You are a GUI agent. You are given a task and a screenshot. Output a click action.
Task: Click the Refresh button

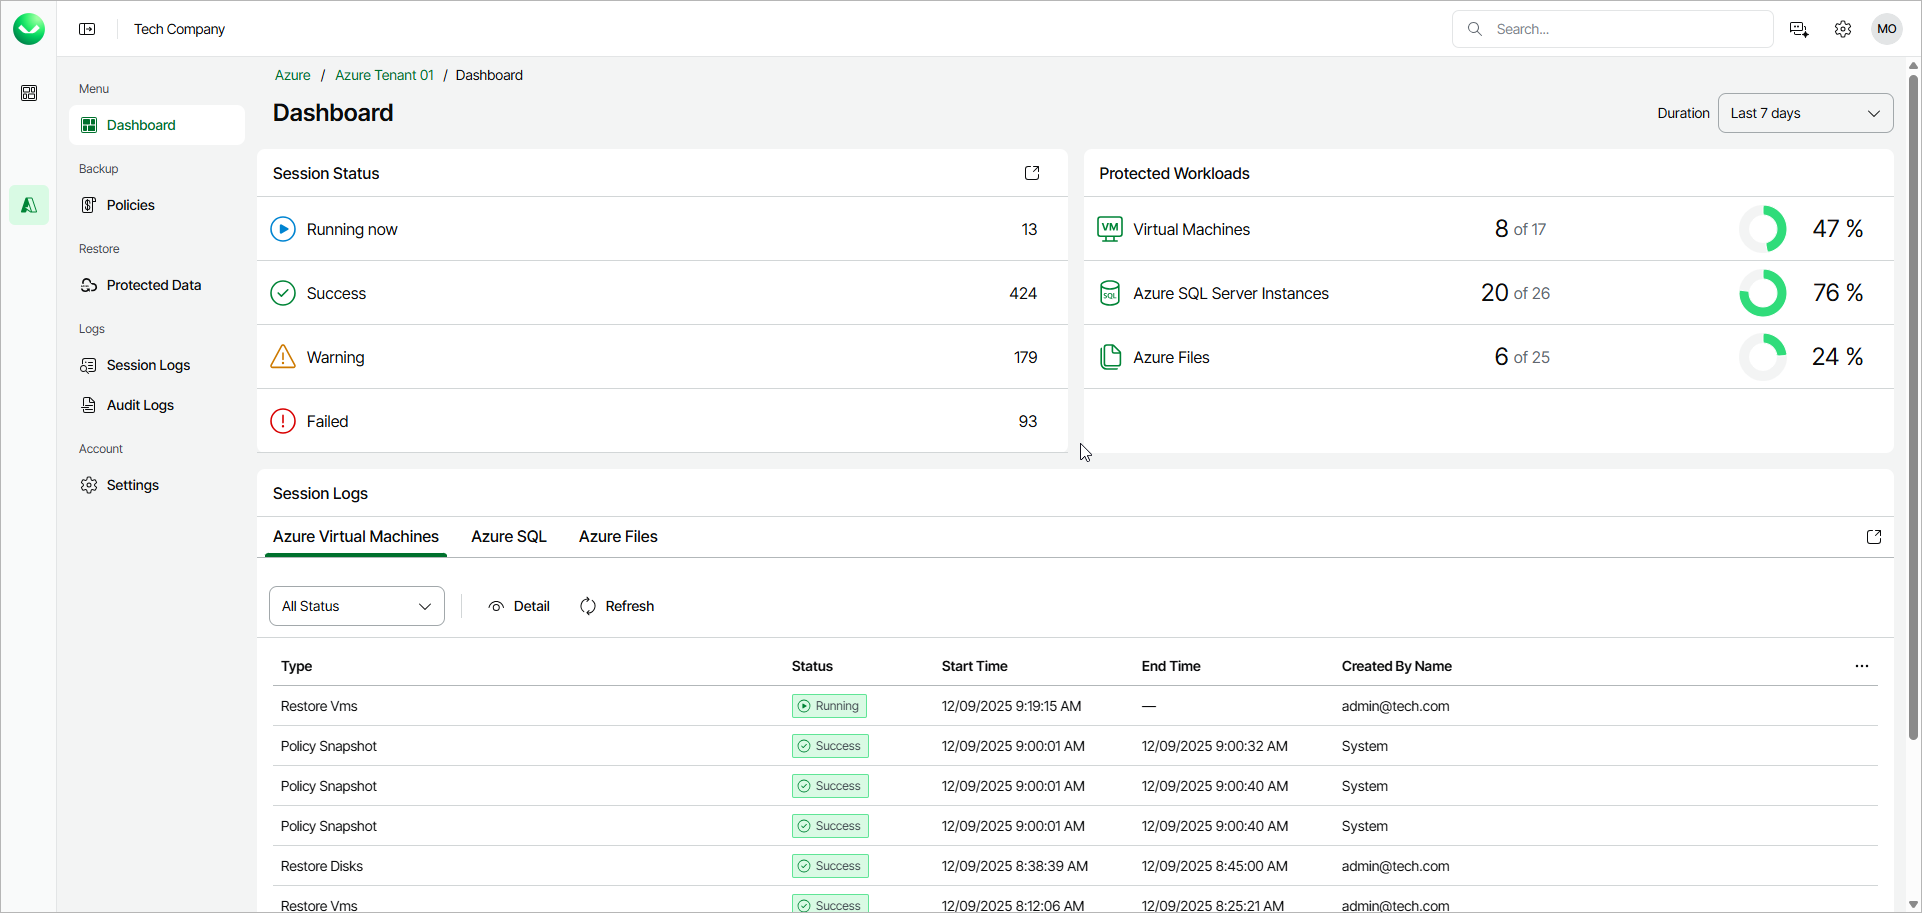click(617, 606)
